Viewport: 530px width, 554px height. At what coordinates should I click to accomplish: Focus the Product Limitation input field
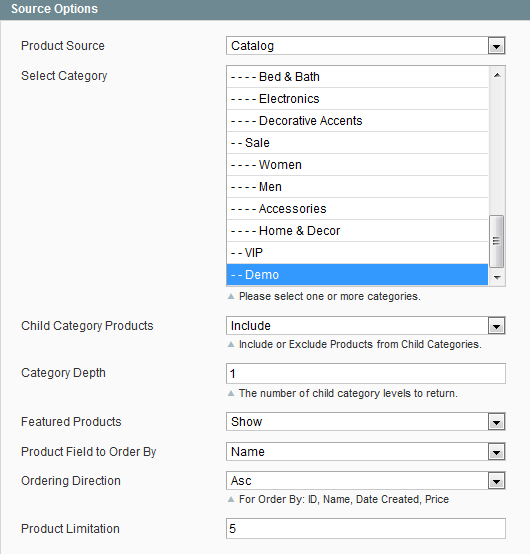366,529
